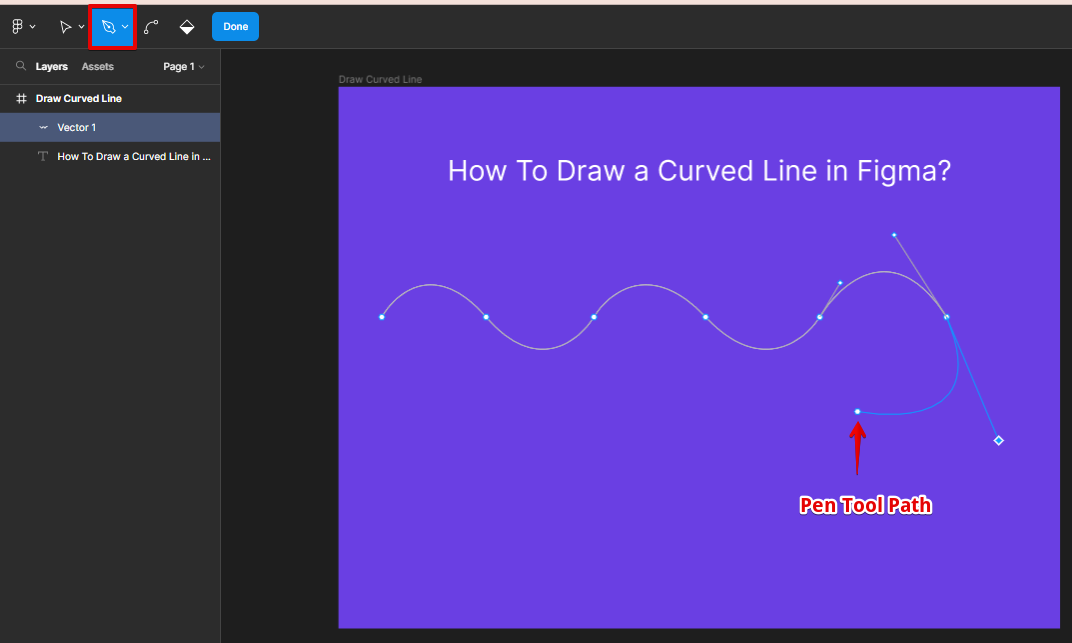The width and height of the screenshot is (1072, 643).
Task: Select the Move tool arrow icon
Action: pos(65,27)
